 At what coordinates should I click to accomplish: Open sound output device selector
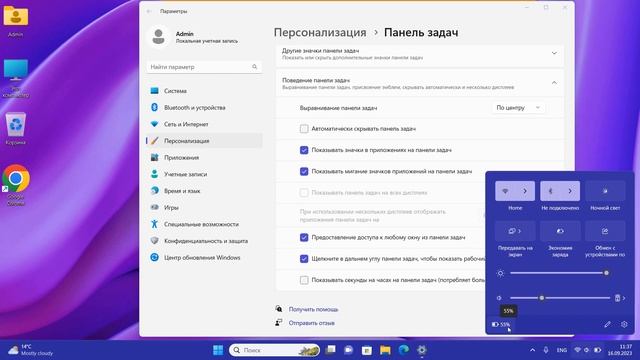click(620, 298)
